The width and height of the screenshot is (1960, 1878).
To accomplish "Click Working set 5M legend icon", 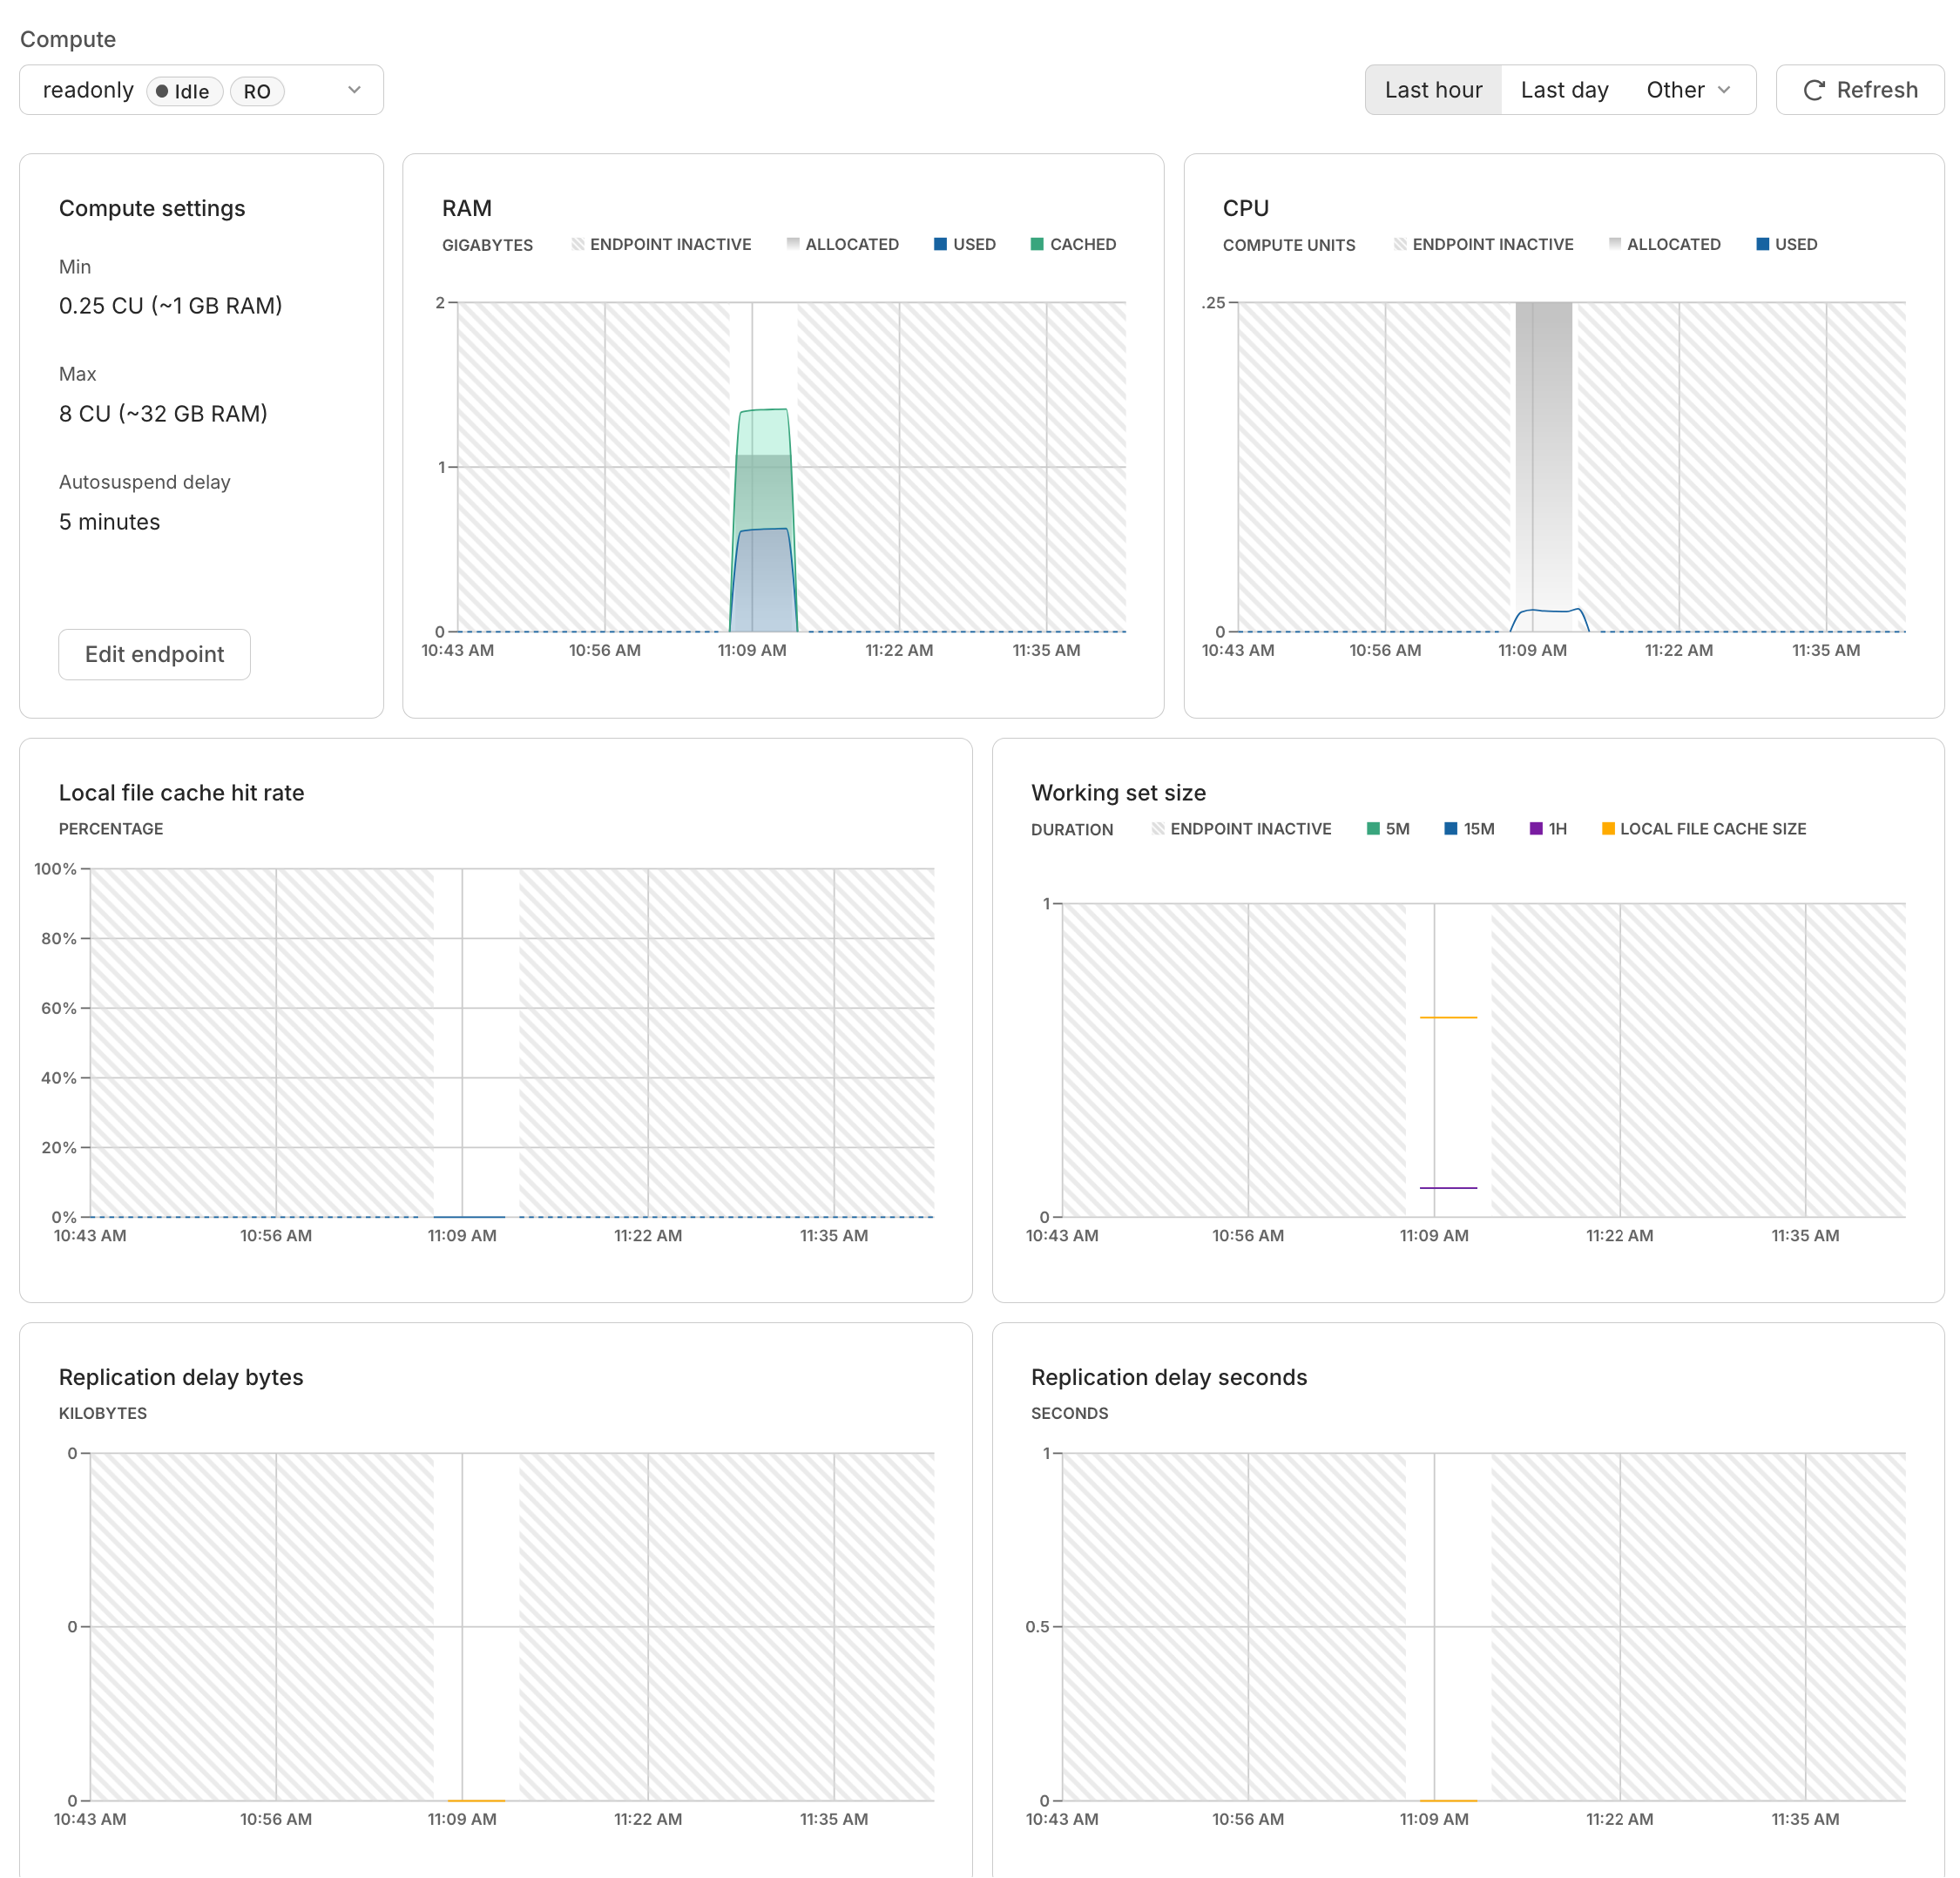I will tap(1373, 828).
